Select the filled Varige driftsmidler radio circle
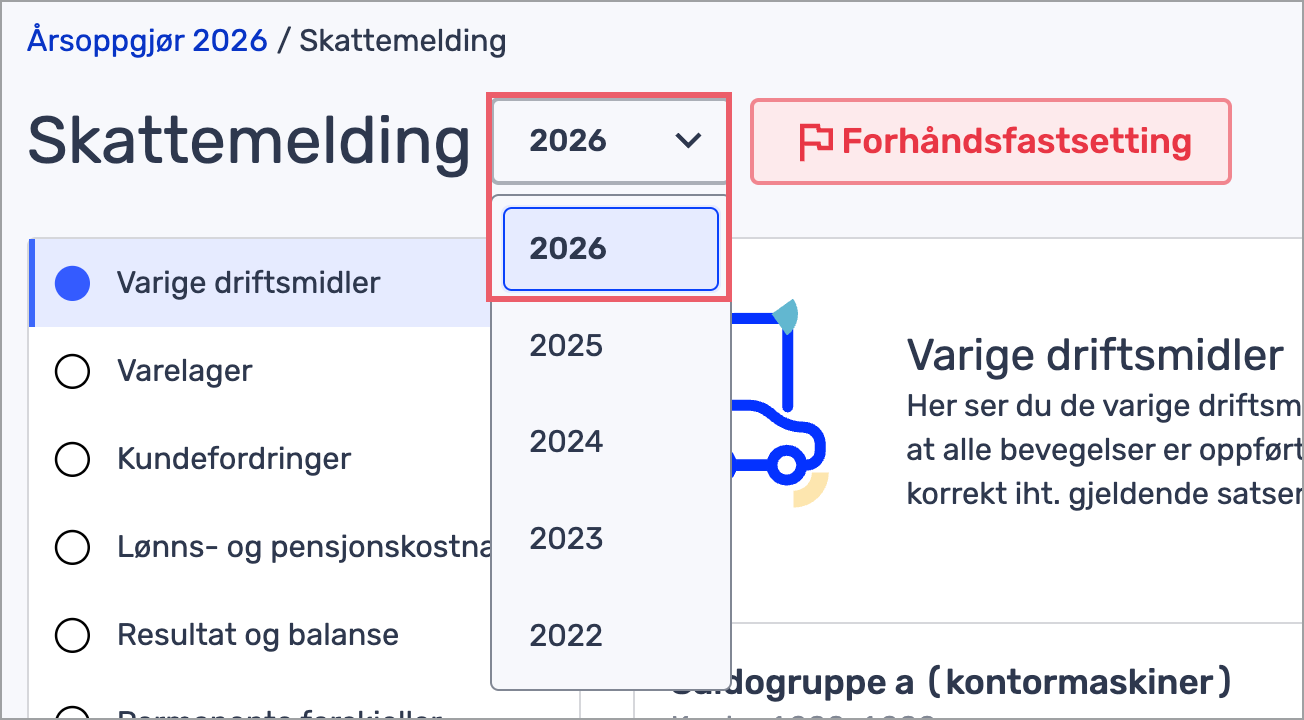1304x720 pixels. pos(72,283)
